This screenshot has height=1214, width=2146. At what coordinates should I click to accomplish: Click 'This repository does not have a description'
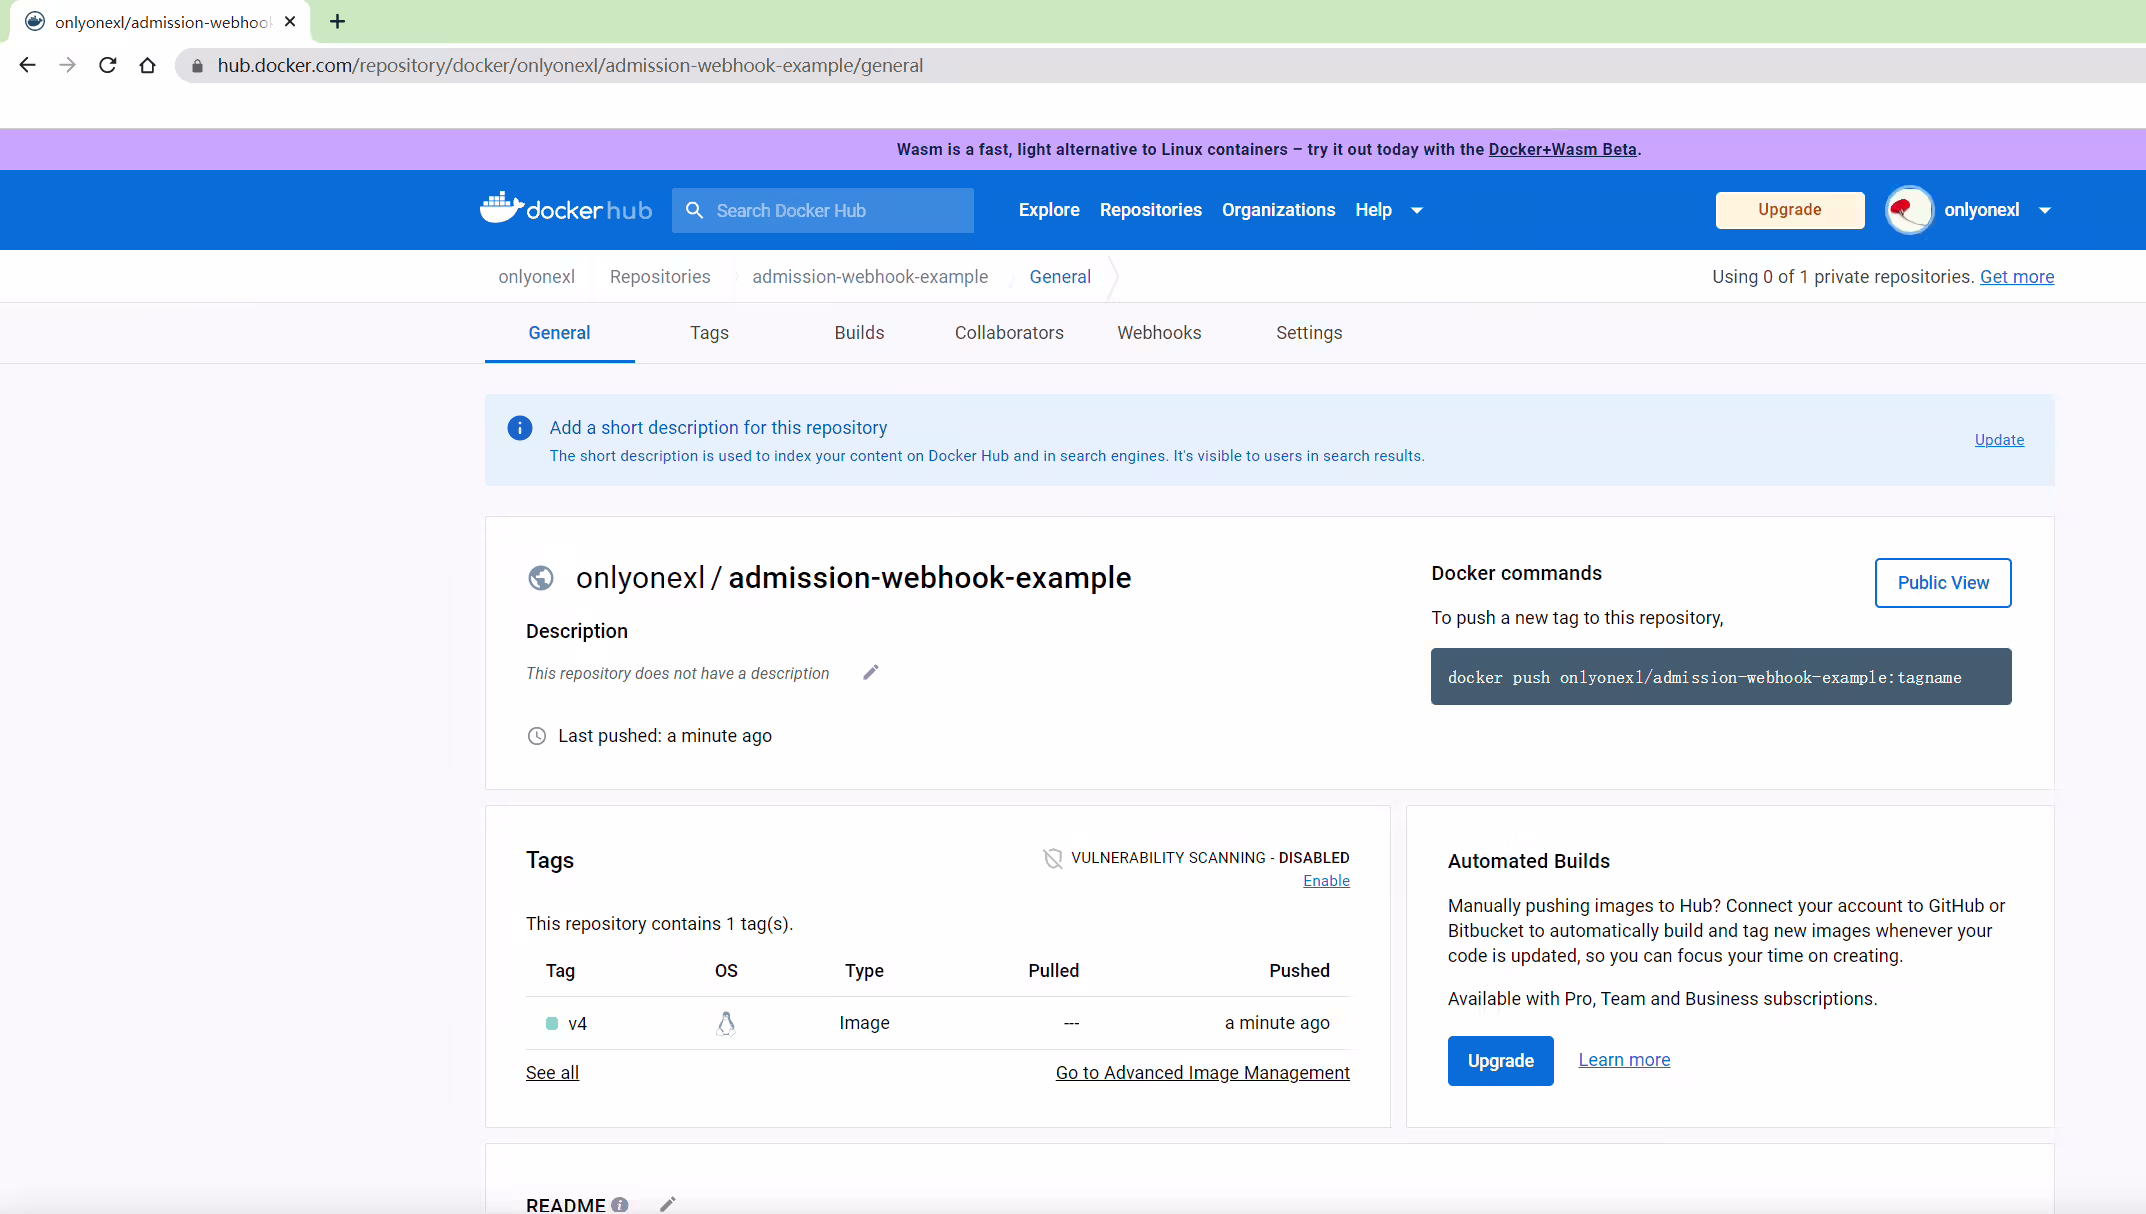tap(678, 674)
